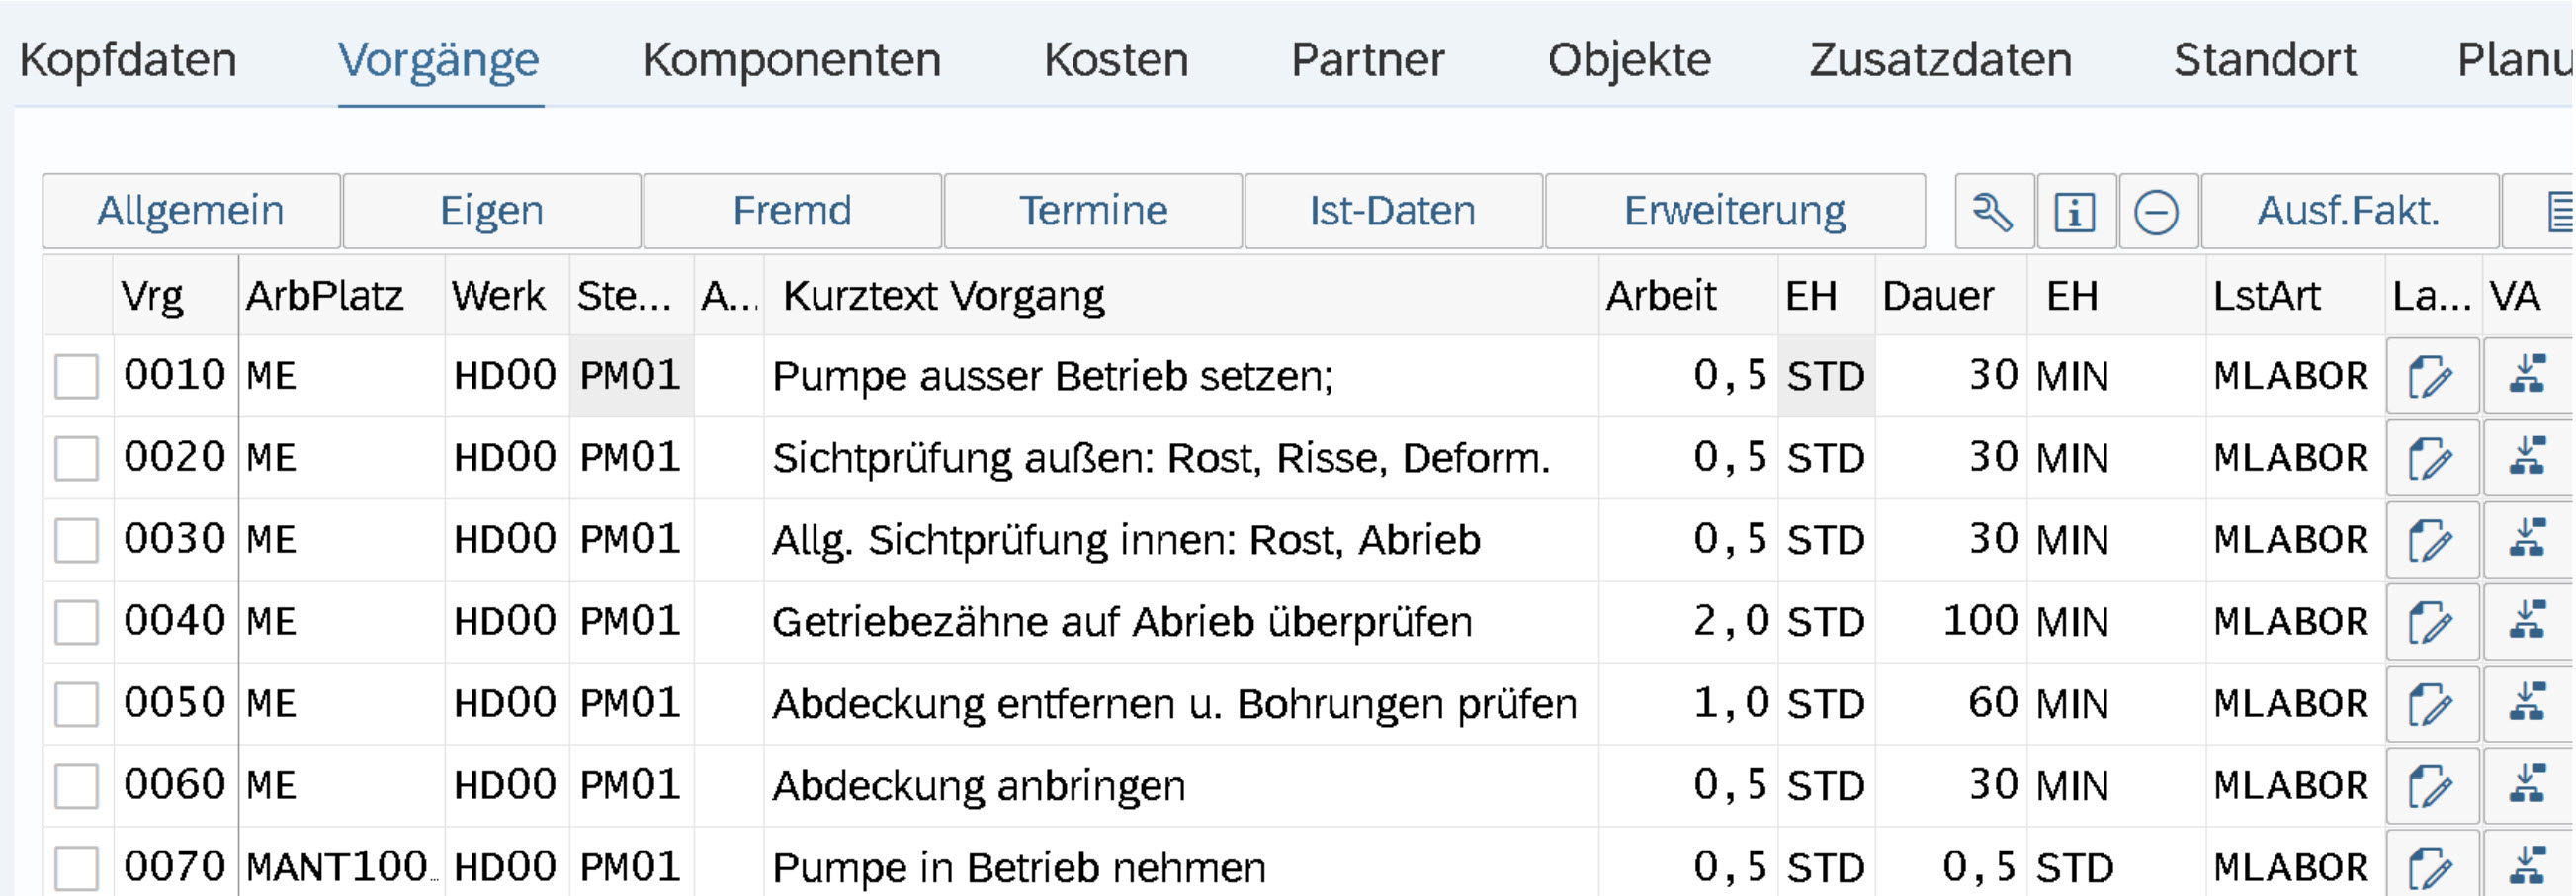Viewport: 2576px width, 896px height.
Task: Select the checkbox for operation 0010
Action: point(76,375)
